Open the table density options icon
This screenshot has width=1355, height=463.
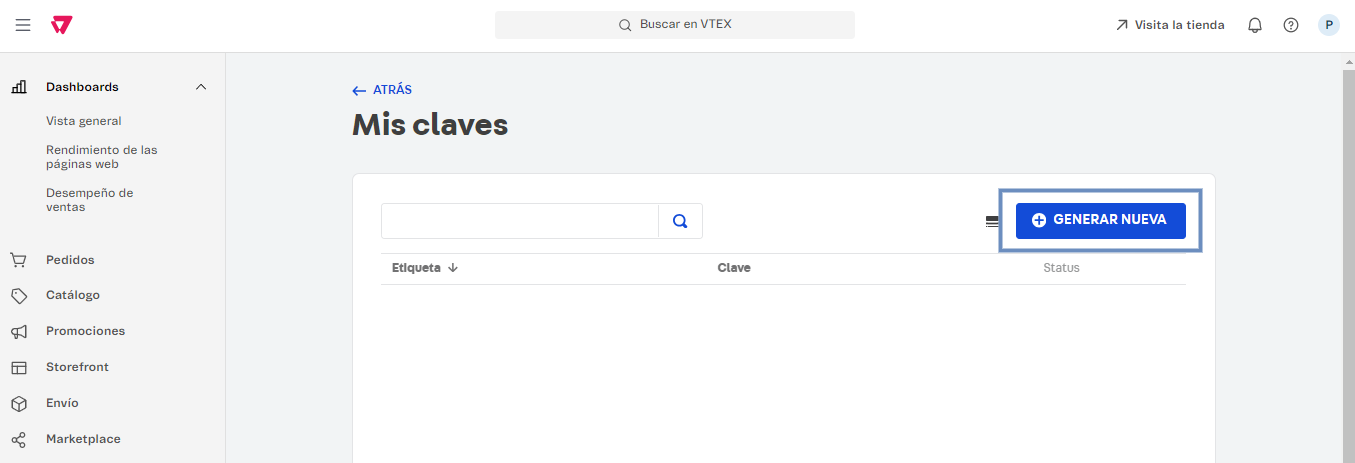(992, 221)
